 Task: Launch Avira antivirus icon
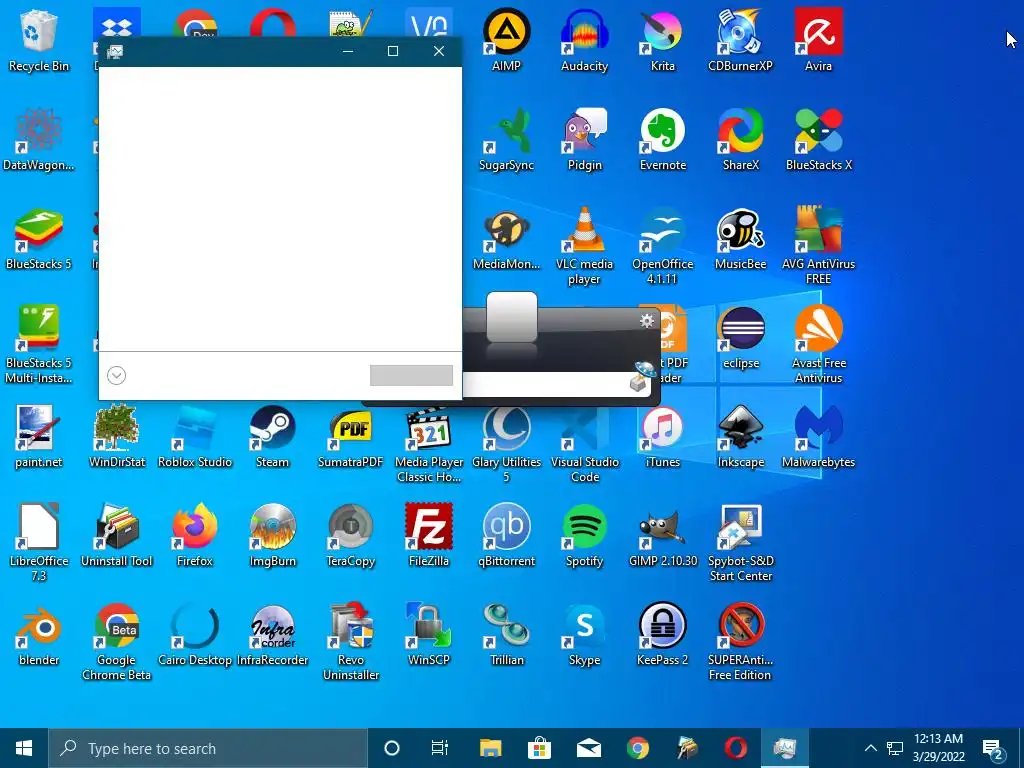coord(818,39)
